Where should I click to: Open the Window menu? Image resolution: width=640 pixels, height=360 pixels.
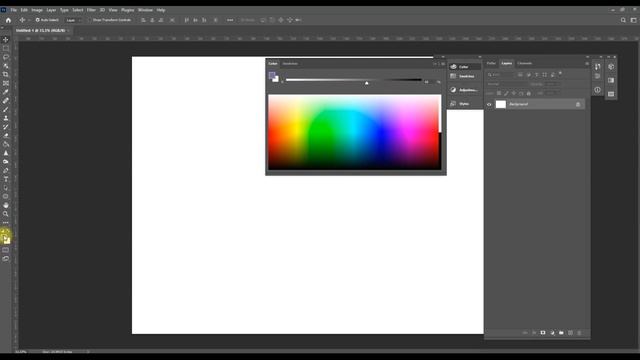145,10
